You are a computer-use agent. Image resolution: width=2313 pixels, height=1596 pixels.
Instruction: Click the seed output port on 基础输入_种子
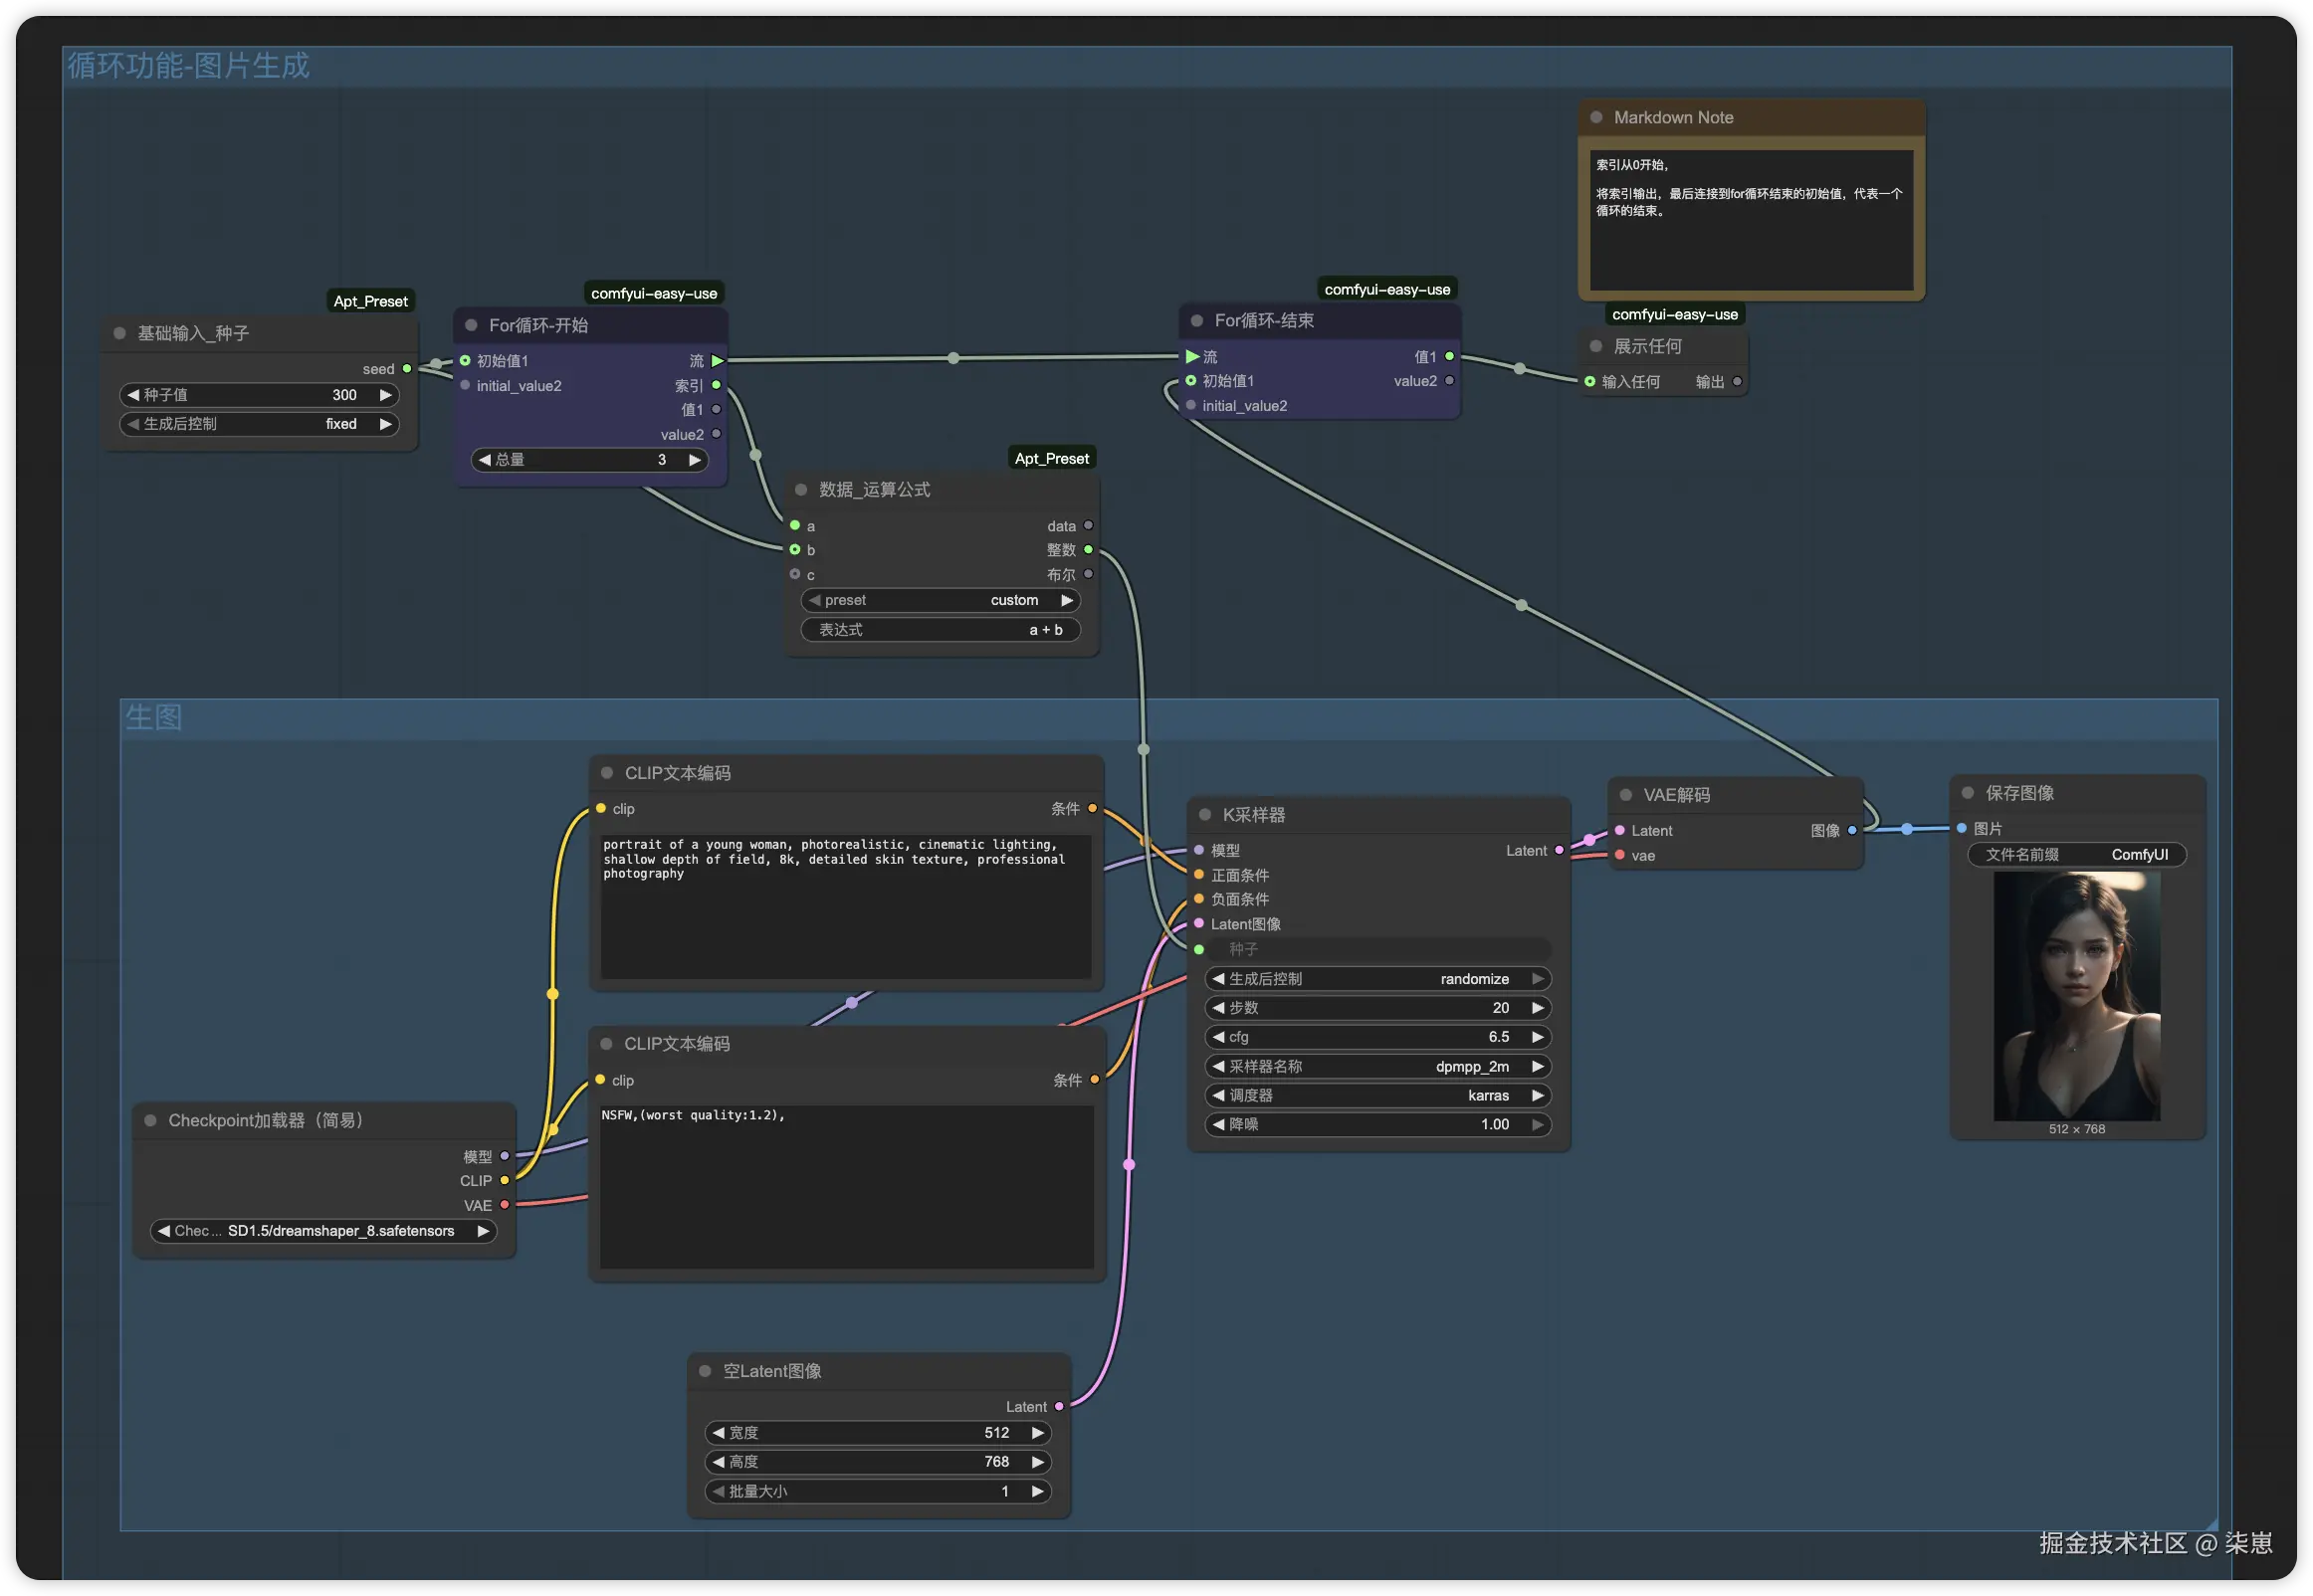[x=407, y=369]
